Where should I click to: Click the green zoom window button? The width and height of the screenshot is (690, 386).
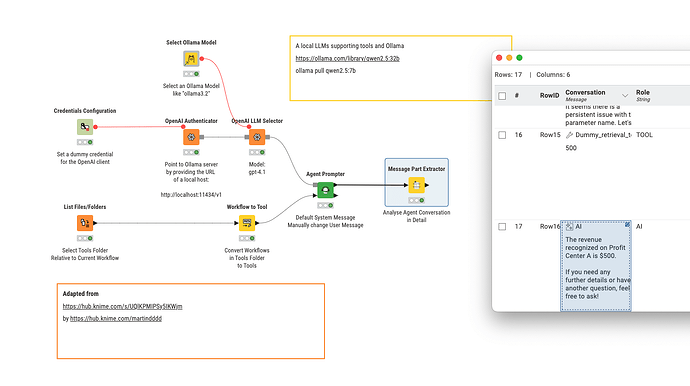519,58
